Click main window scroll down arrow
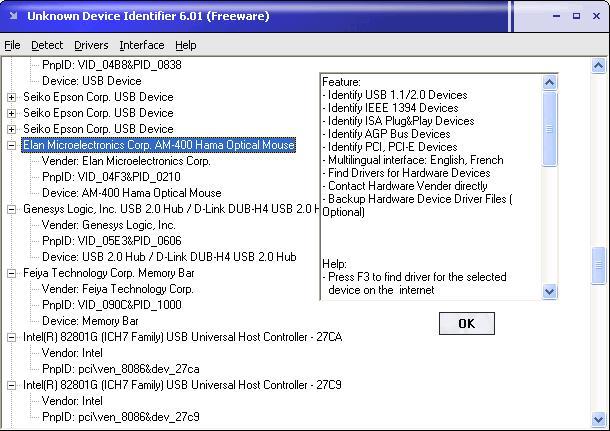The height and width of the screenshot is (431, 610). pyautogui.click(x=598, y=419)
